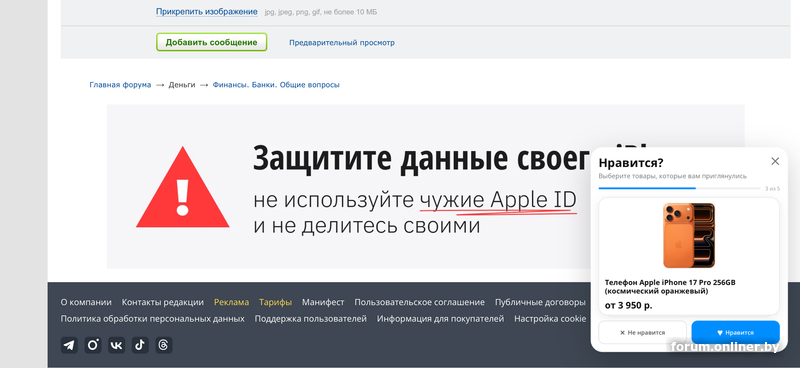Open the Instagram social icon in footer
The height and width of the screenshot is (368, 800).
(x=93, y=346)
